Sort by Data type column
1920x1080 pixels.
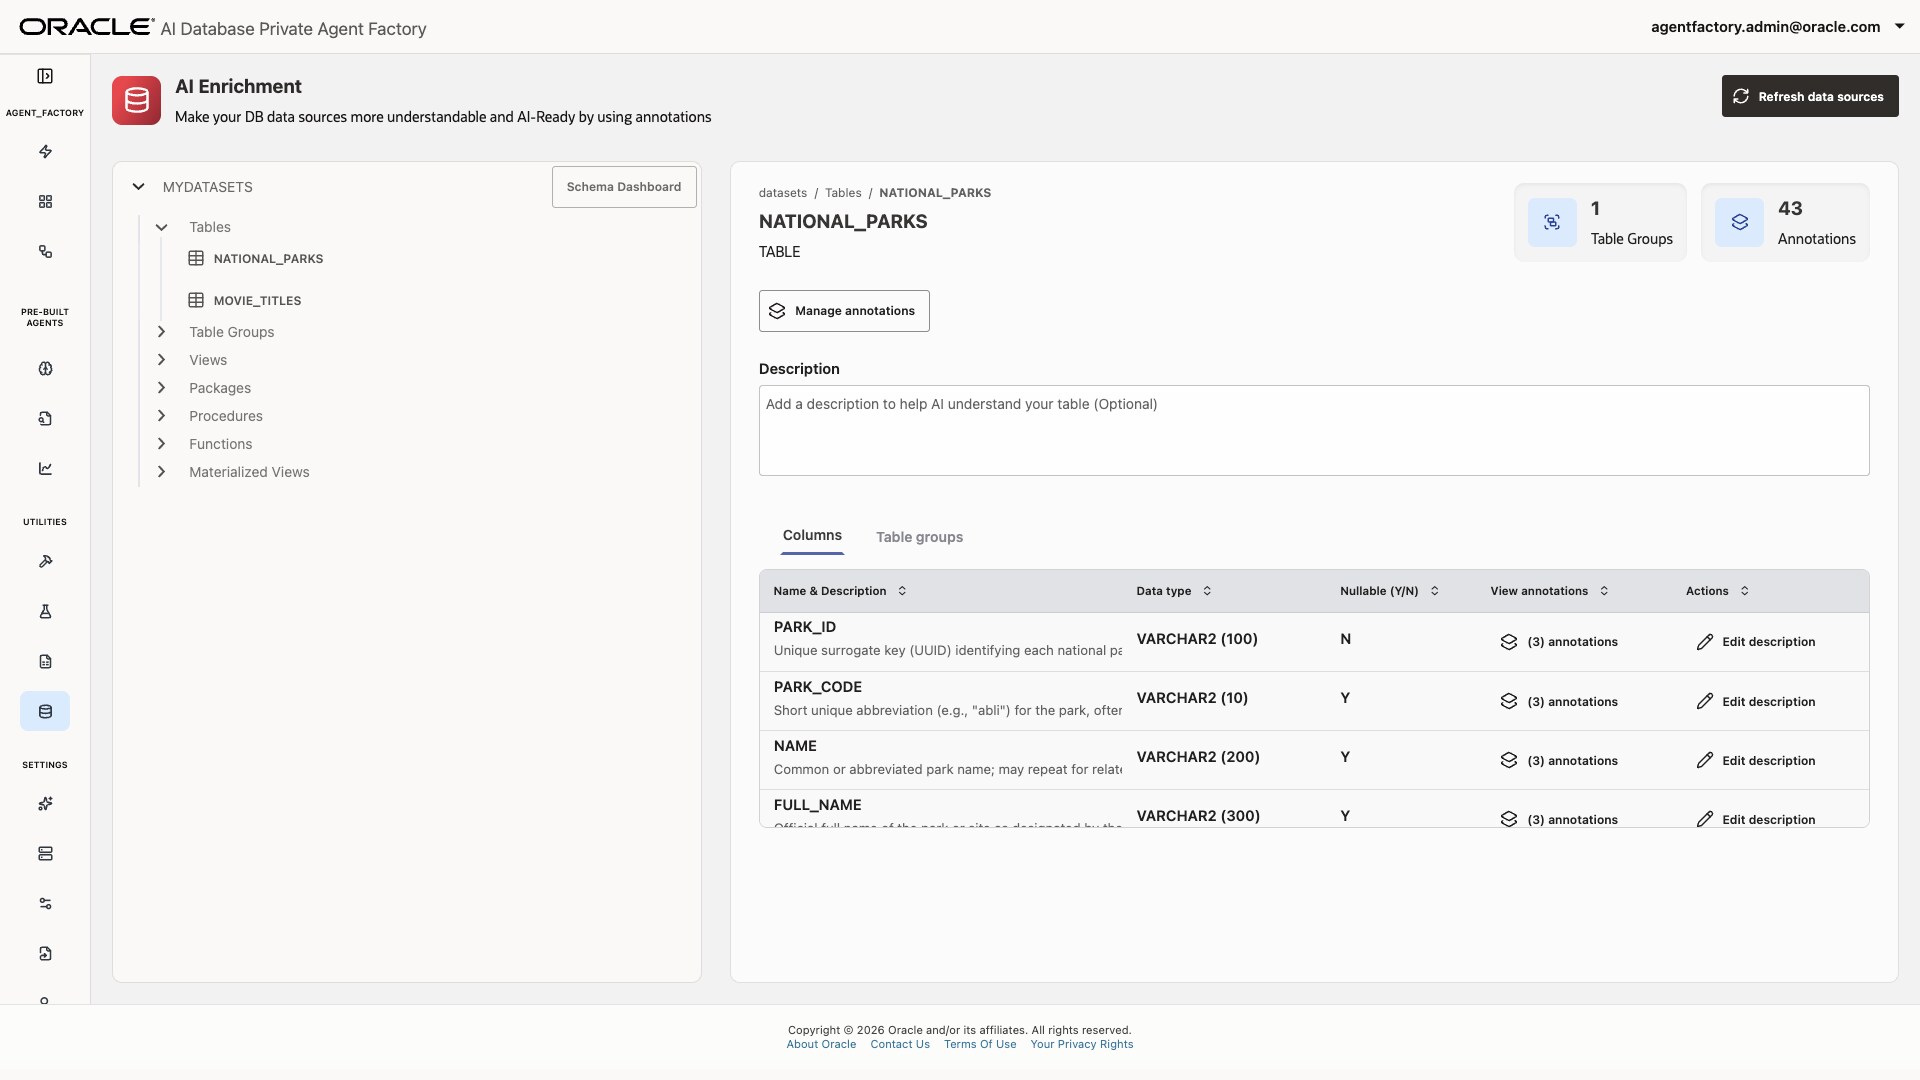point(1207,591)
